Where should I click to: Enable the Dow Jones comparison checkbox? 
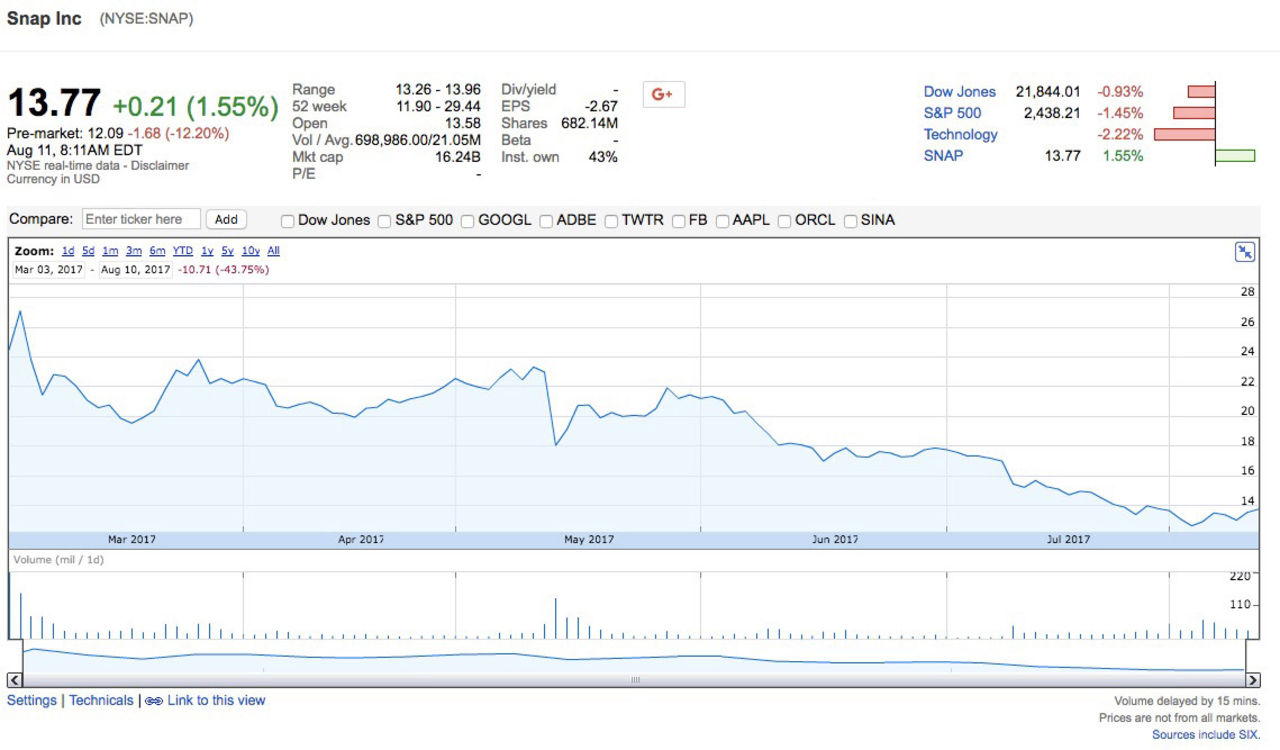288,221
